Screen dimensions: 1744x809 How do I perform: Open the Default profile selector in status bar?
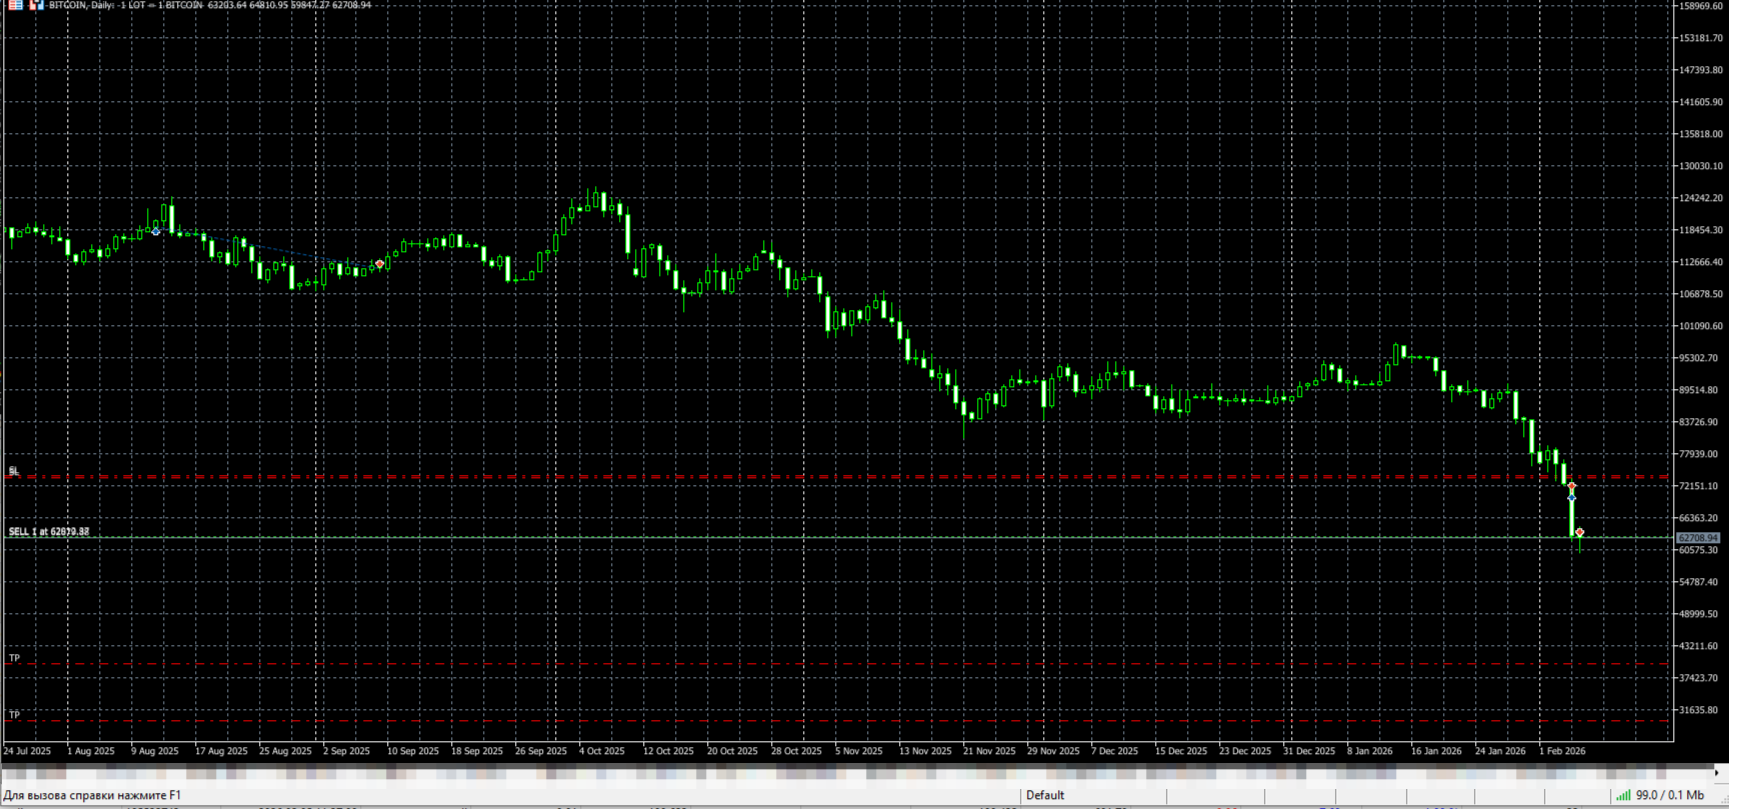click(1045, 795)
